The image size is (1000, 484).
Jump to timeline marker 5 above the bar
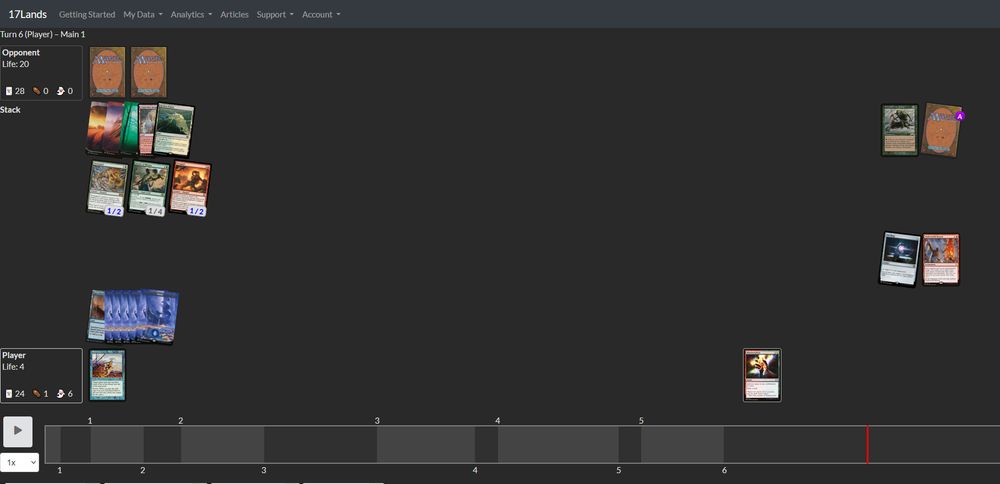coord(641,421)
